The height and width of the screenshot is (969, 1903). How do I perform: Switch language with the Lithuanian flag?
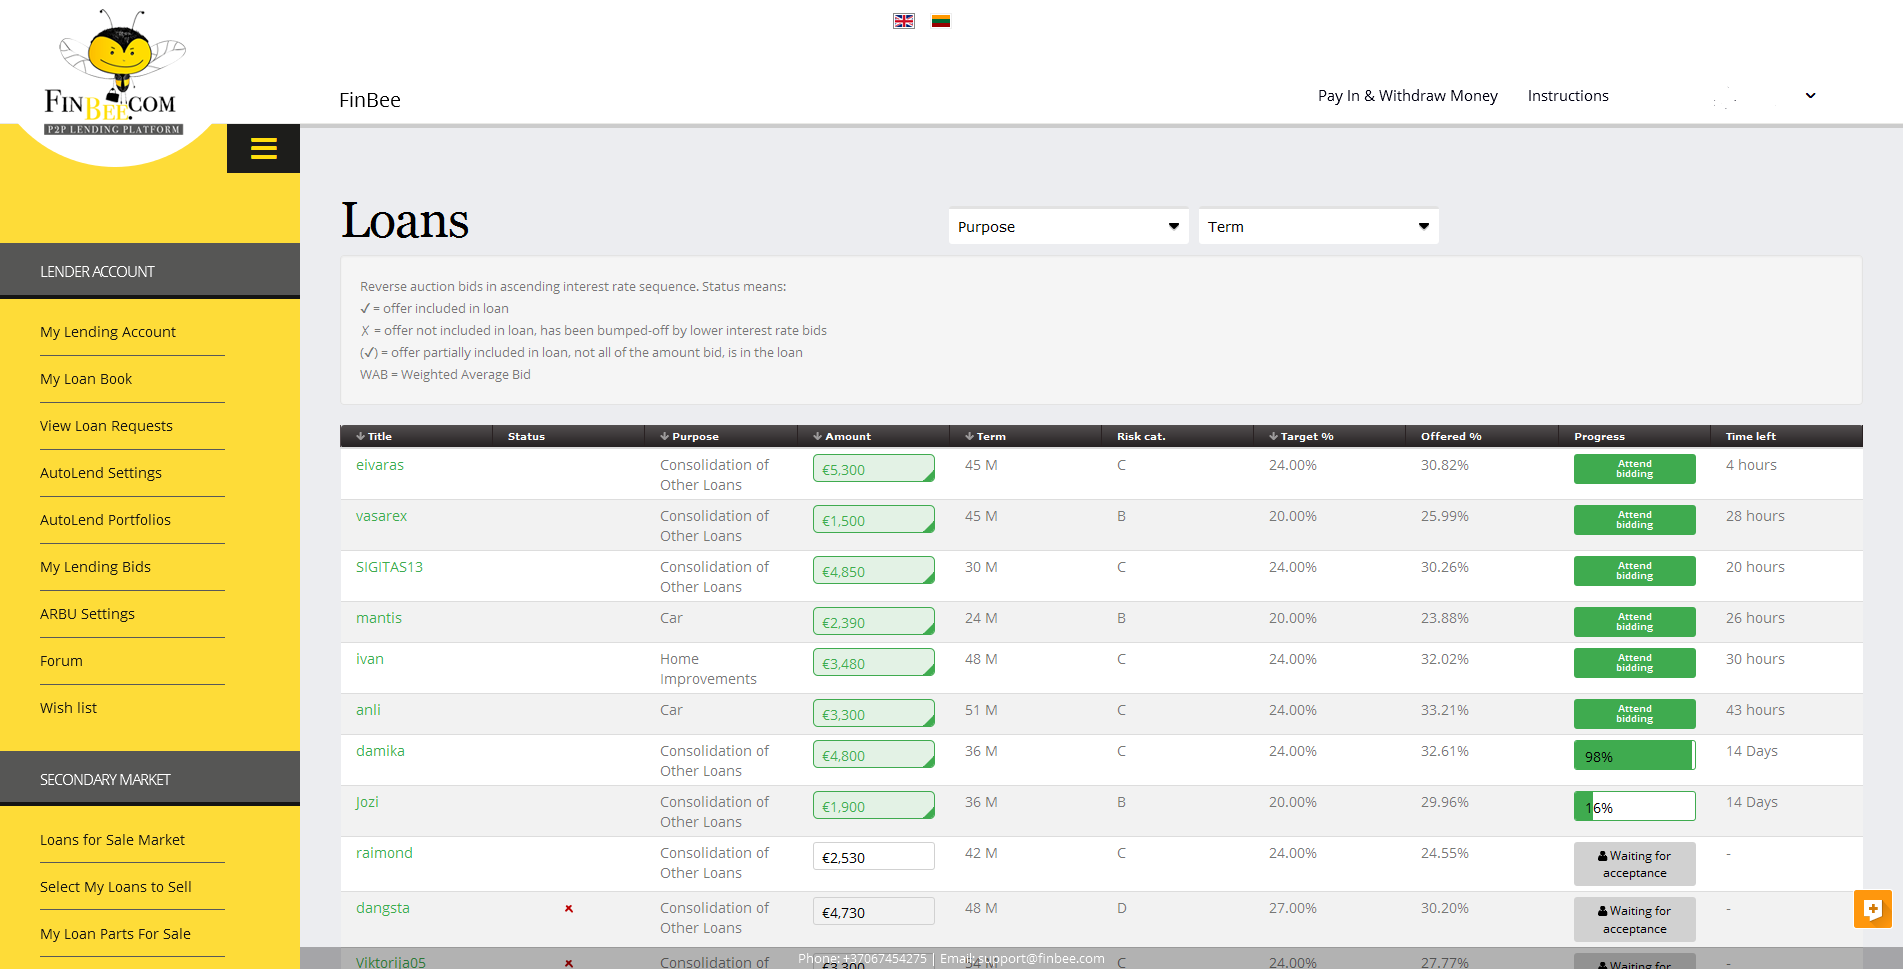click(941, 21)
